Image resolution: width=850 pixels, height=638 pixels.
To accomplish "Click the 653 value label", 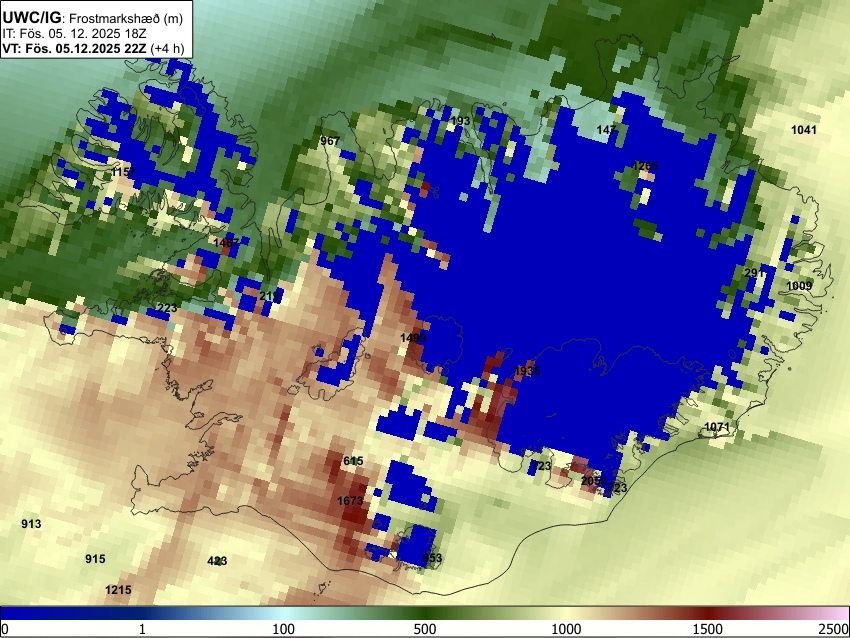I will pos(432,558).
